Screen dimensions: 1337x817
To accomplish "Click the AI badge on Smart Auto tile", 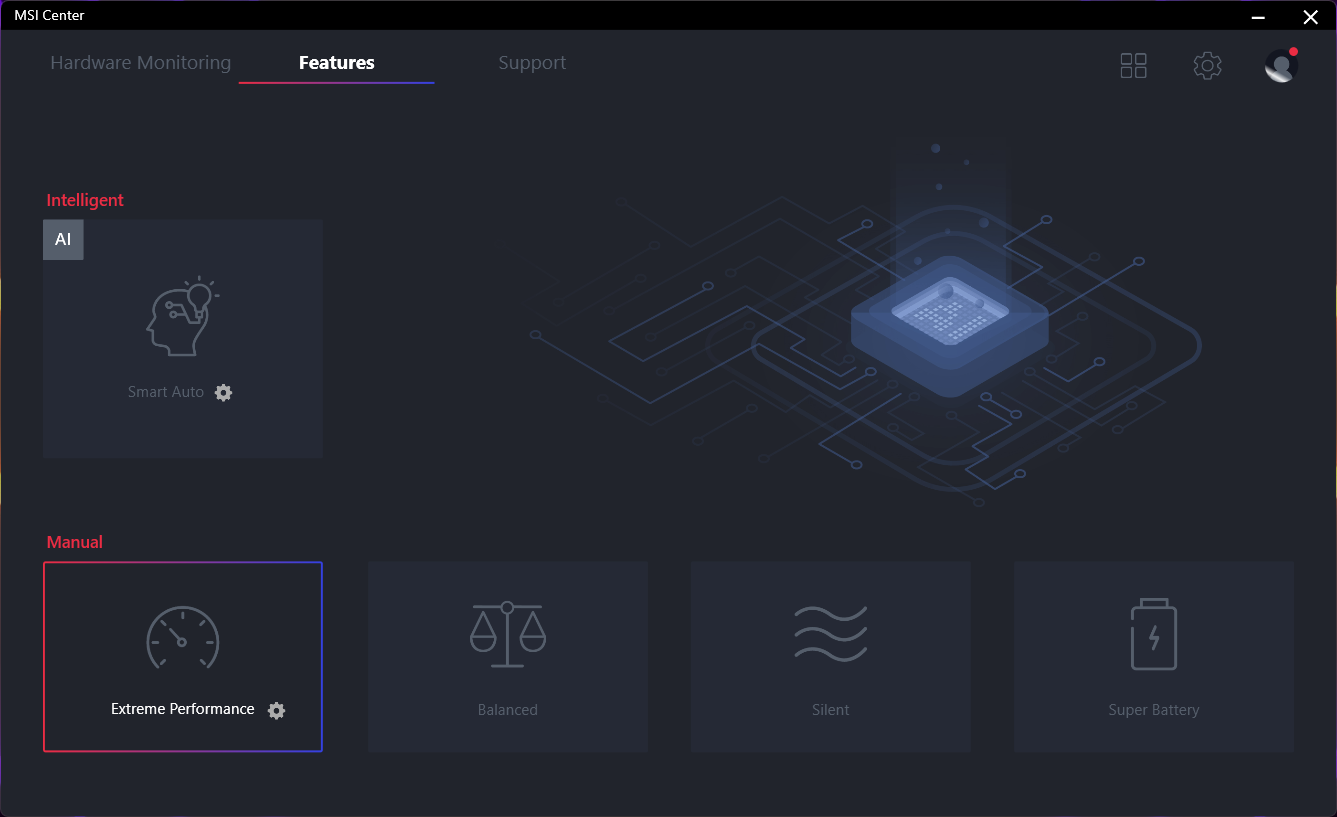I will (x=63, y=240).
